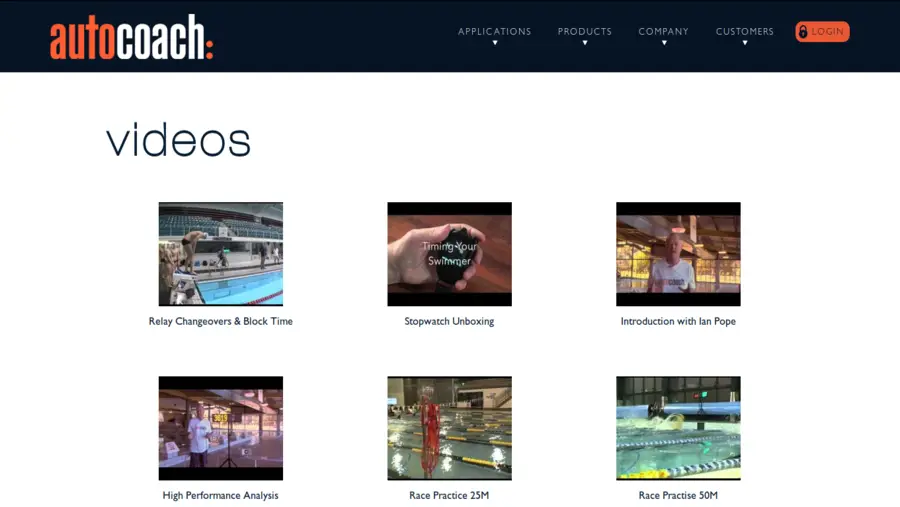Image resolution: width=900 pixels, height=507 pixels.
Task: Open the Race Practice 25M thumbnail
Action: [449, 428]
